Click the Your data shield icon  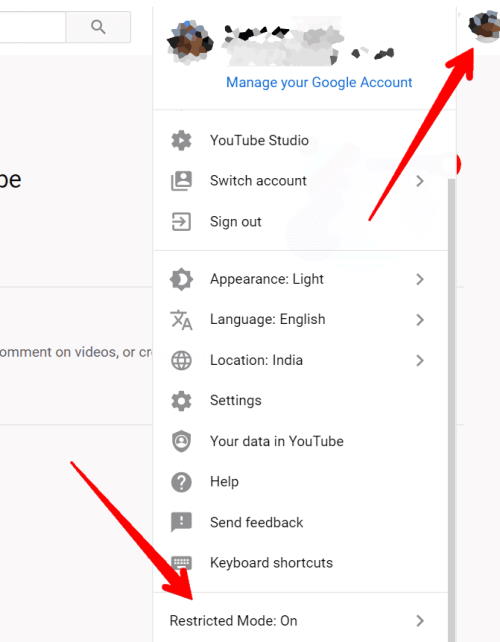(x=181, y=441)
